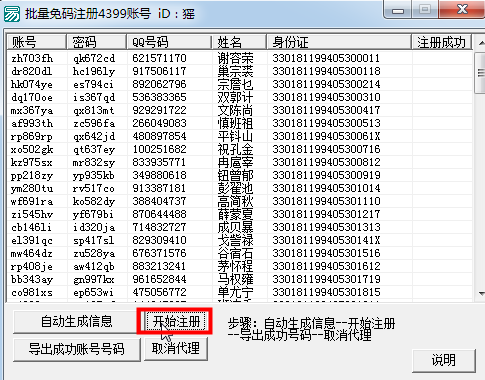The height and width of the screenshot is (380, 485).
Task: Start registration with 开始注册 button
Action: click(x=176, y=321)
